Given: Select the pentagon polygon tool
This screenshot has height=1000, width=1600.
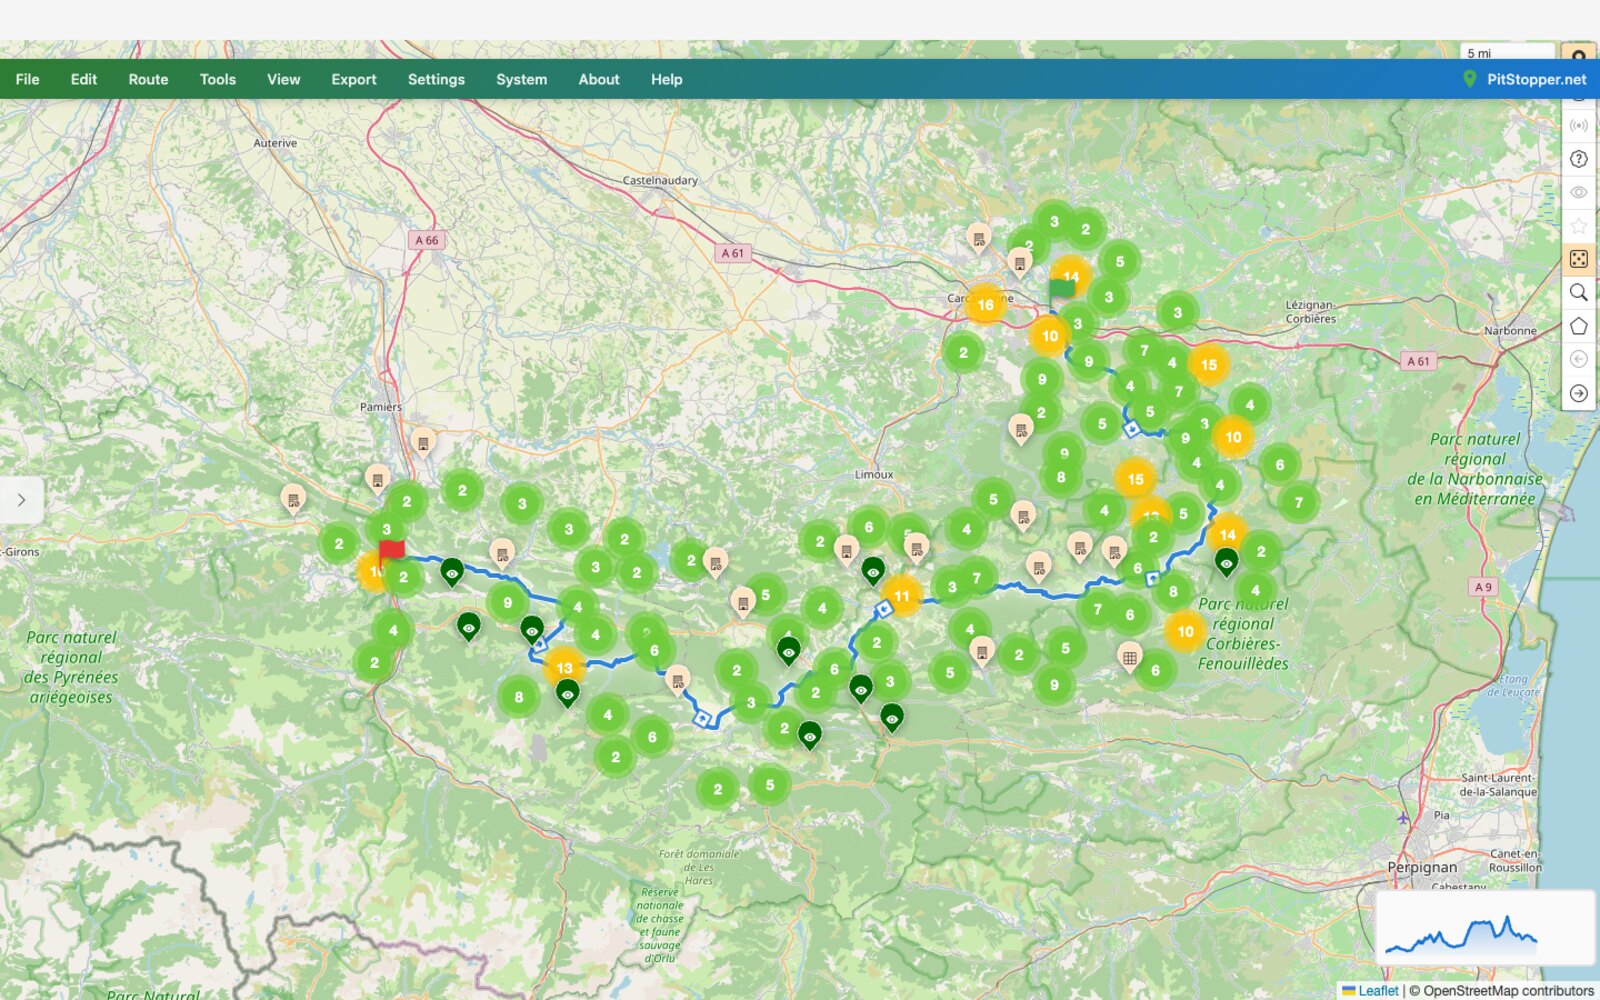Looking at the screenshot, I should click(1578, 326).
